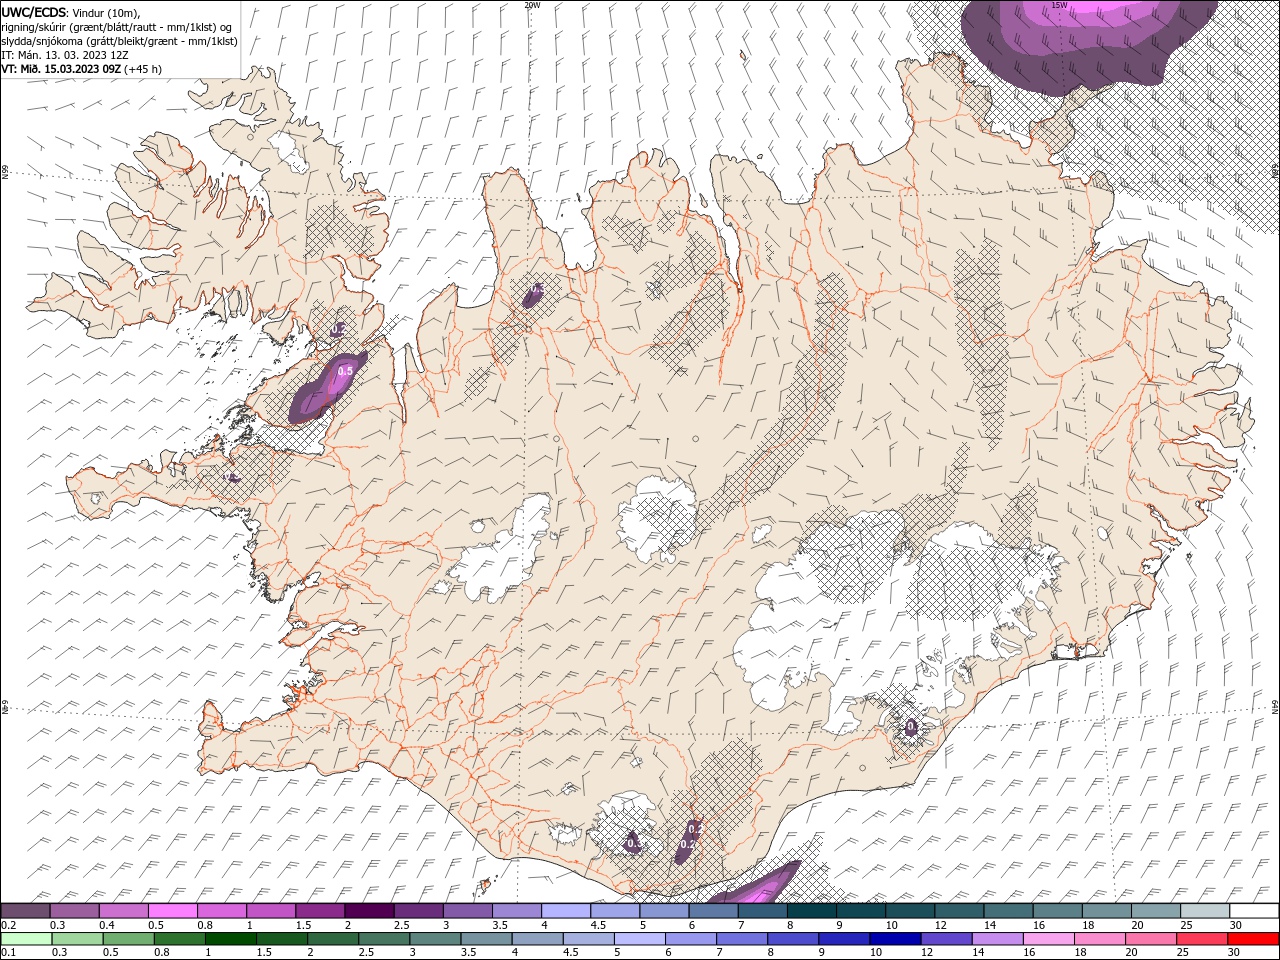
Task: Pick the red swatch after 30 in lower scale
Action: 1254,939
